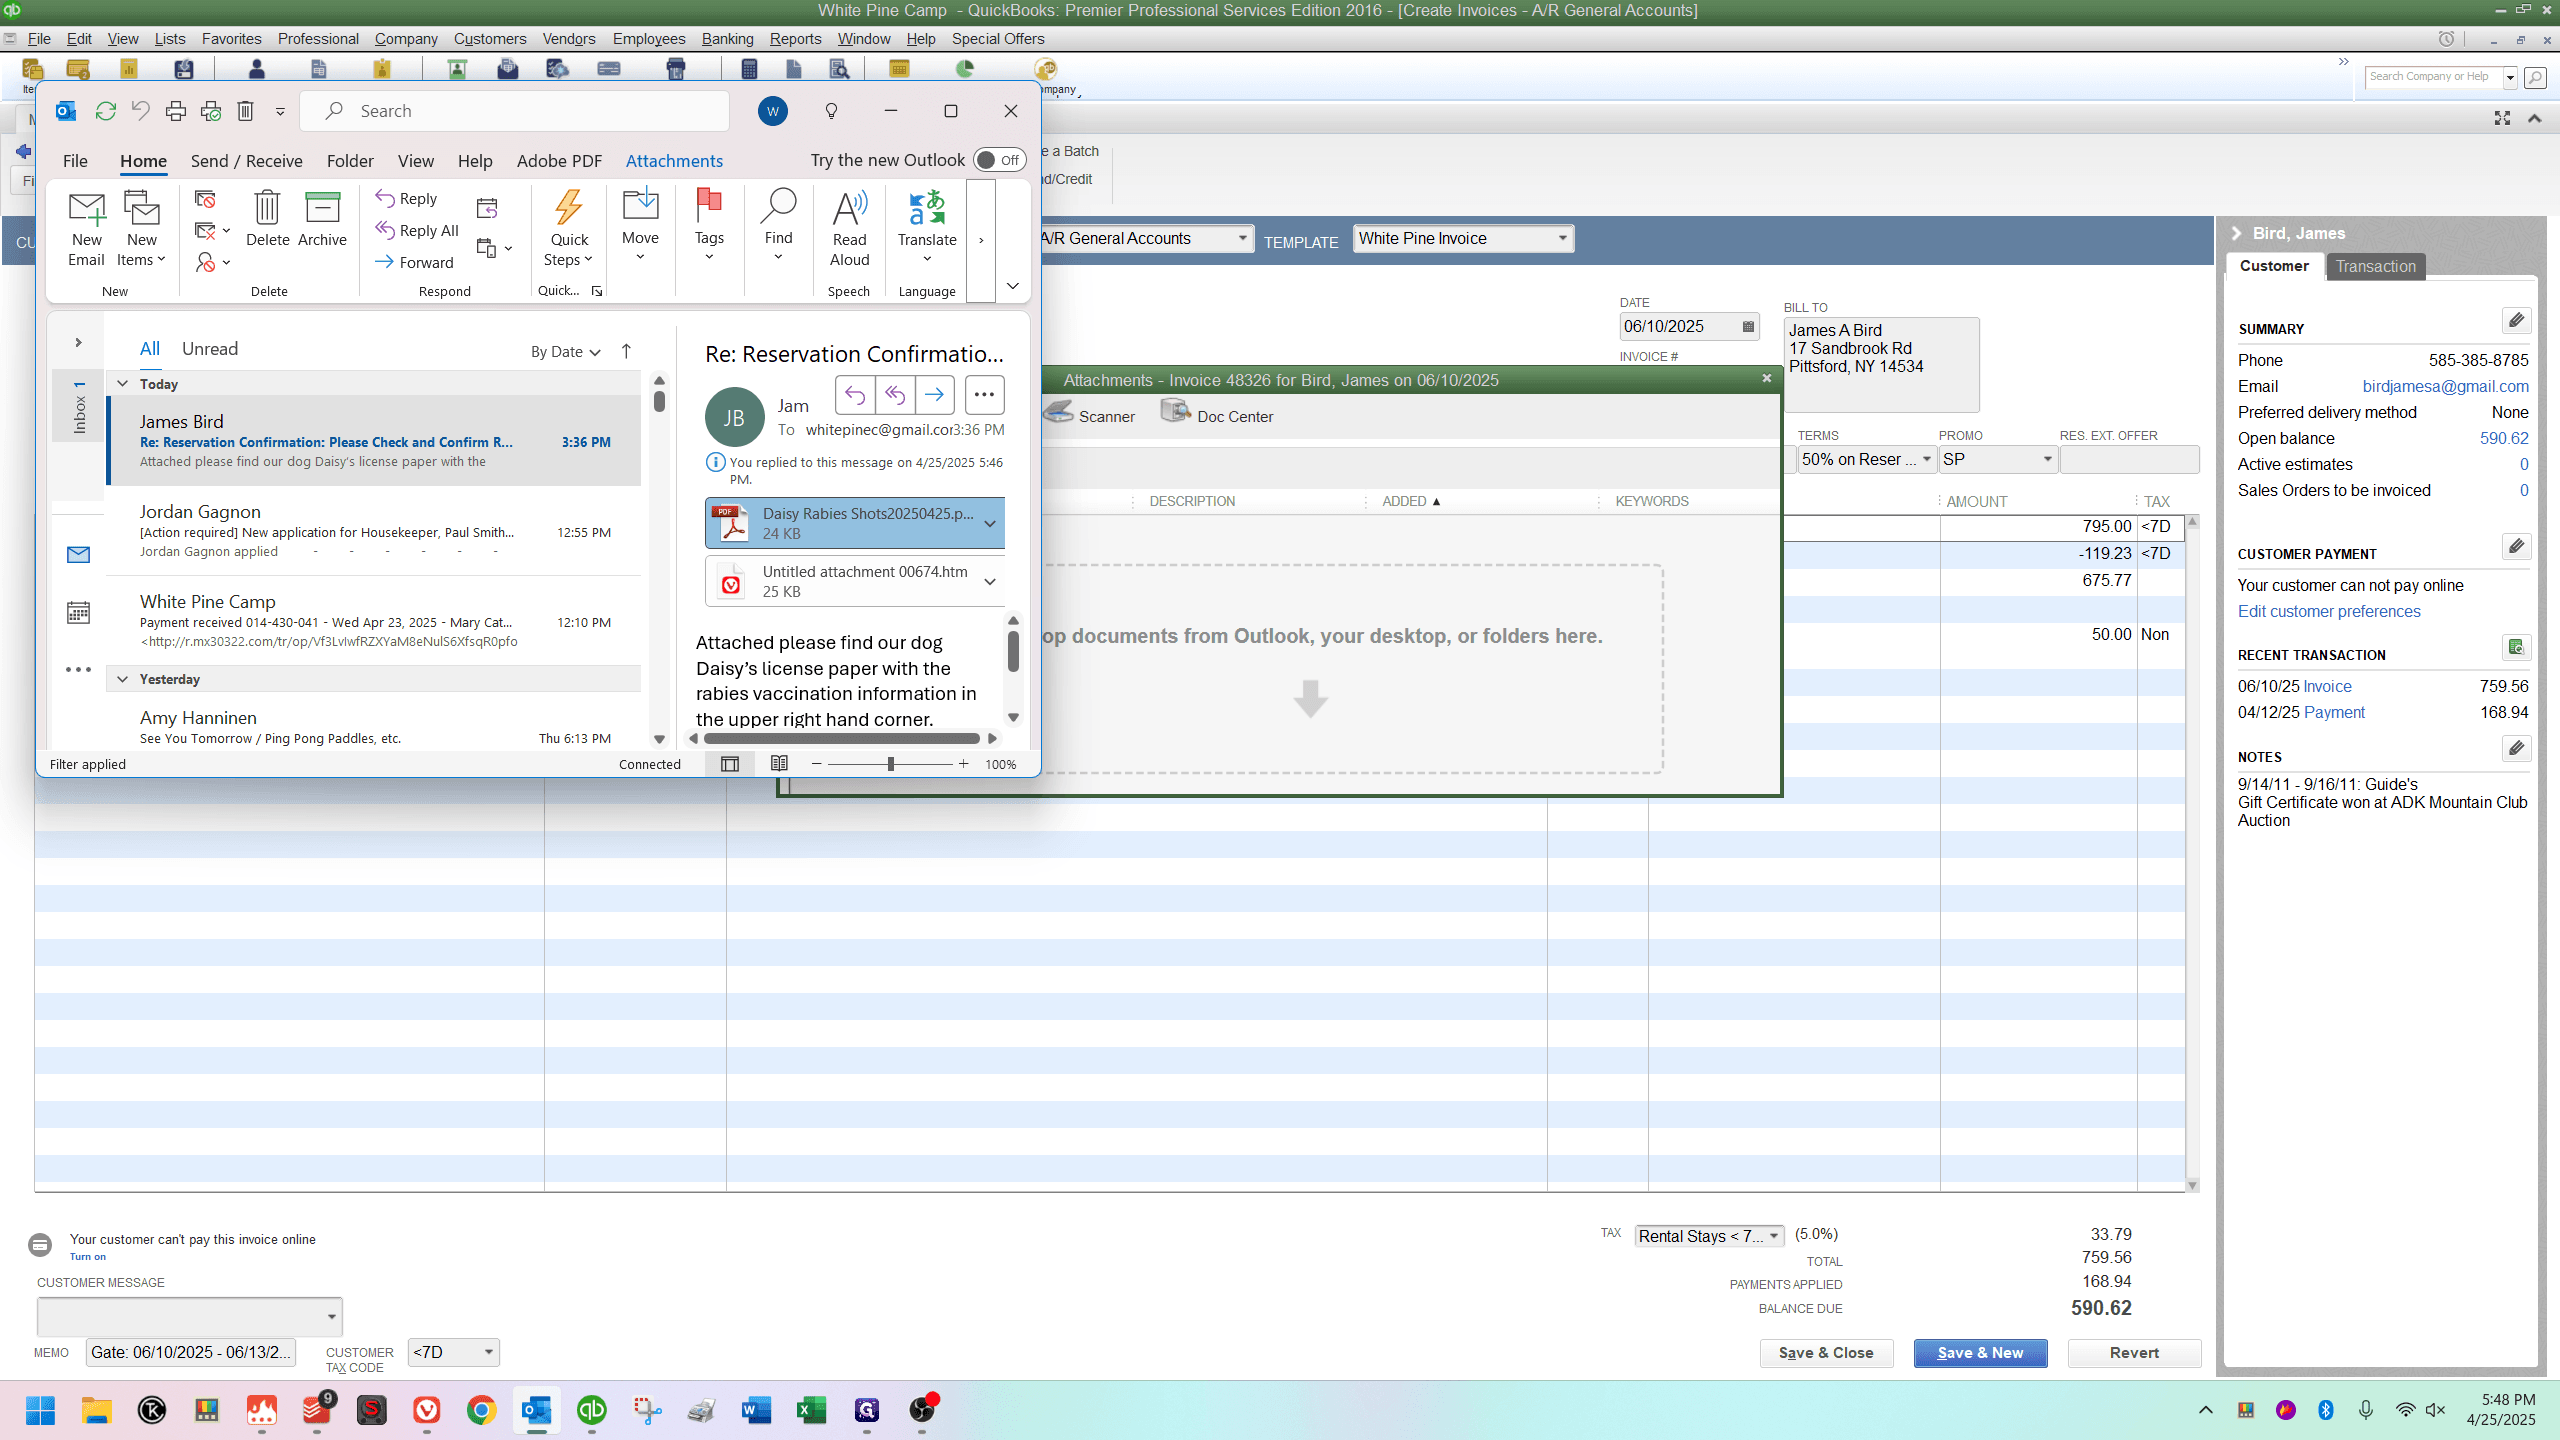This screenshot has height=1440, width=2560.
Task: Expand the Outlook ribbon display options chevron
Action: tap(1013, 286)
